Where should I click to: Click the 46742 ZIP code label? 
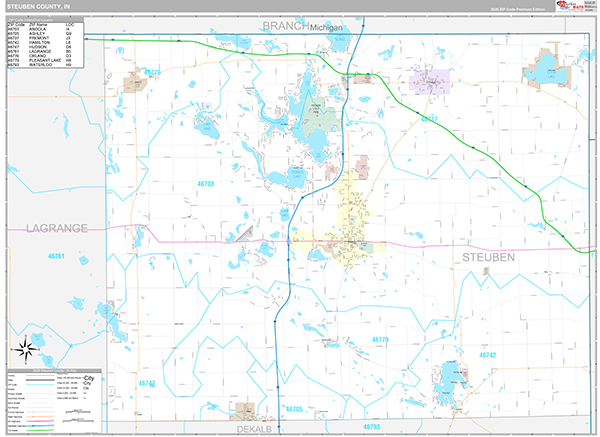487,355
